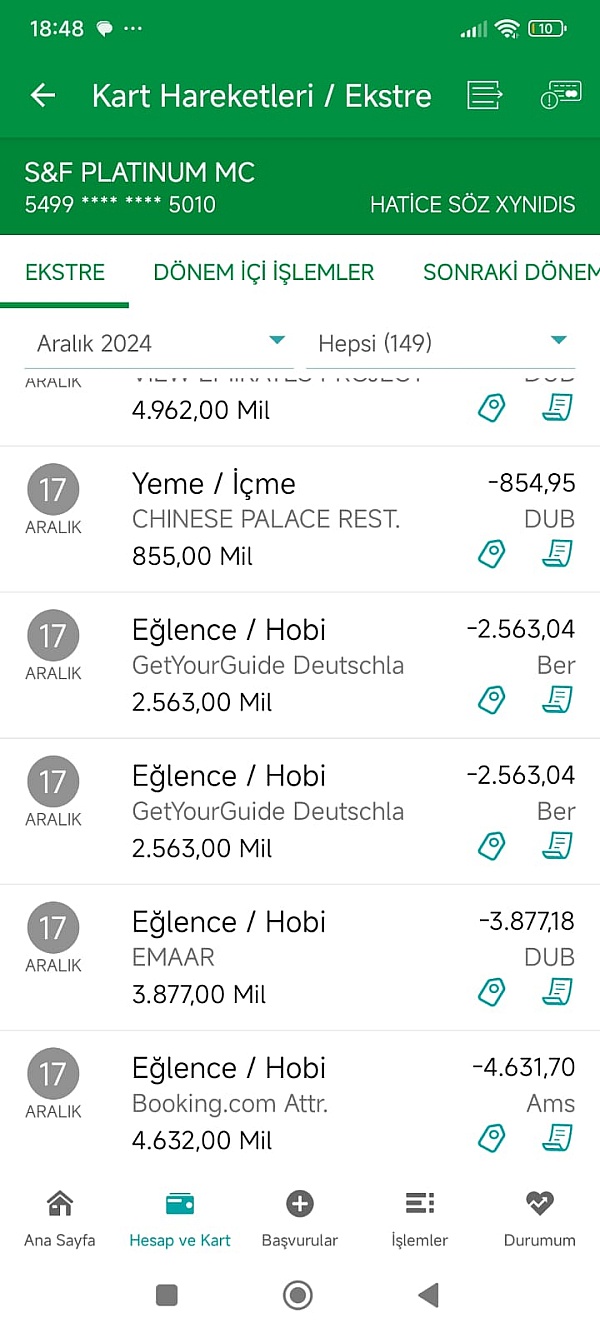The height and width of the screenshot is (1333, 600).
Task: Open the Hepsi (149) filter dropdown
Action: 442,344
